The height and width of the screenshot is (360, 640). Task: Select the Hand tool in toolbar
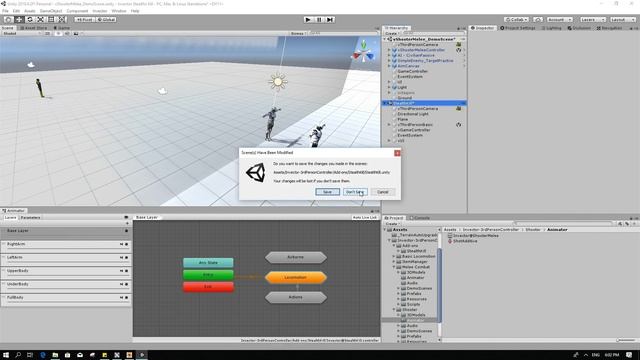click(x=8, y=20)
